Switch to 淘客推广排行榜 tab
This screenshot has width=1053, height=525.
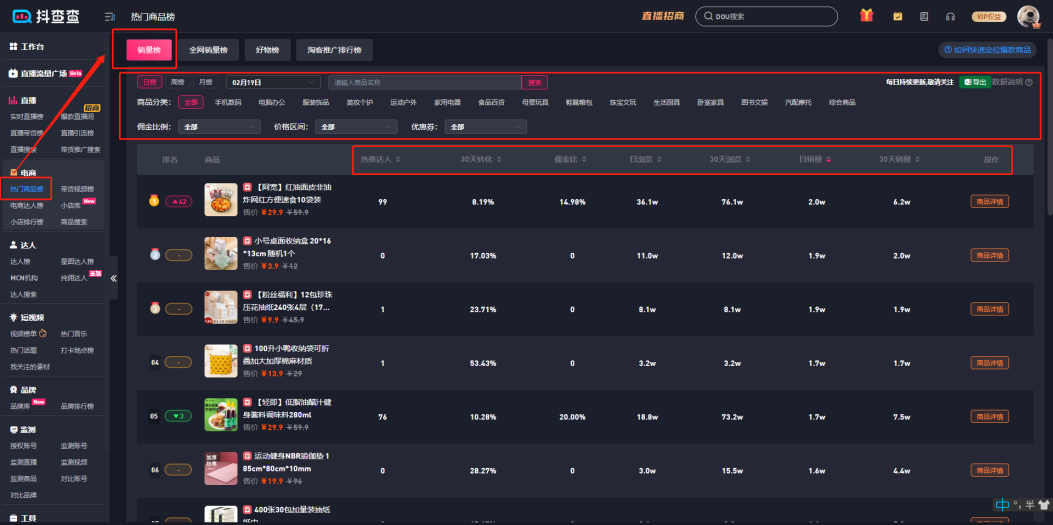[334, 49]
